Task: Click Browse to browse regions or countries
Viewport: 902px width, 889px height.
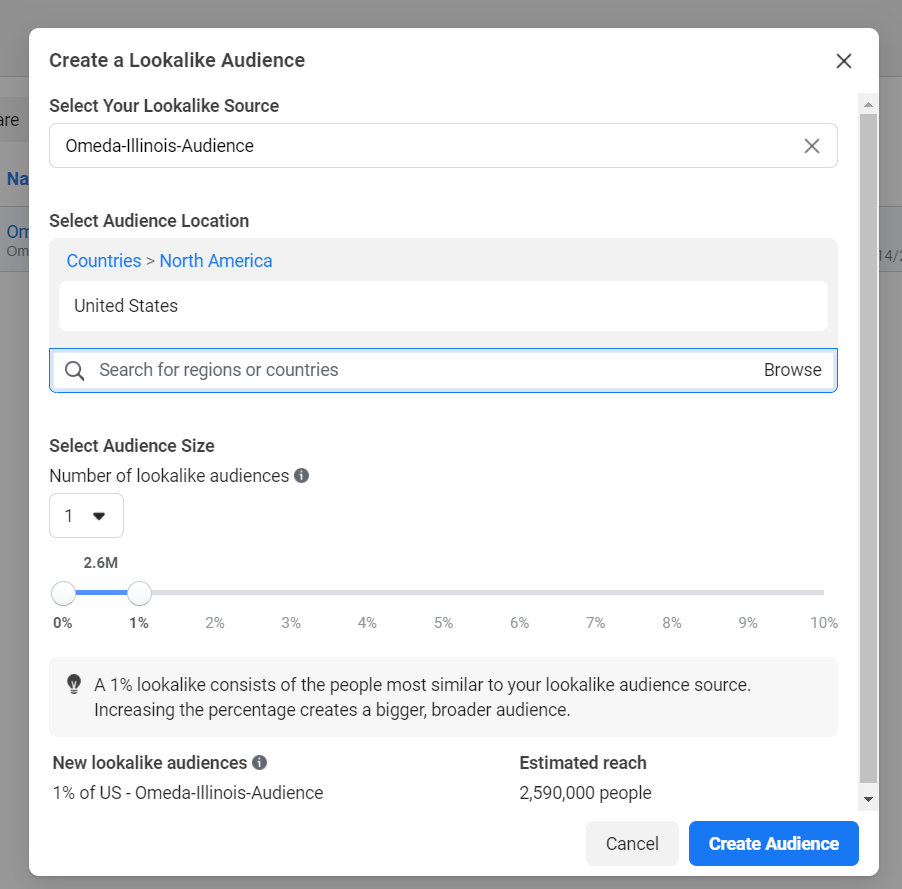Action: click(x=792, y=370)
